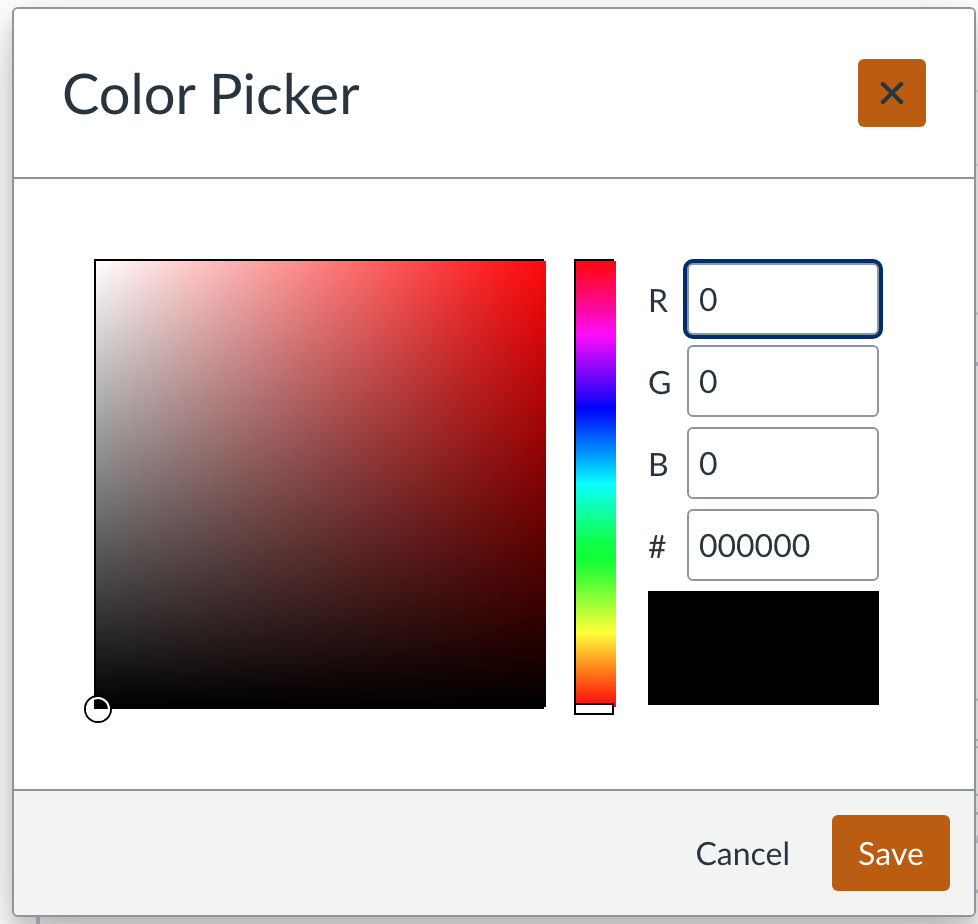The image size is (978, 924).
Task: Click the hex code 000000 field
Action: (x=782, y=545)
